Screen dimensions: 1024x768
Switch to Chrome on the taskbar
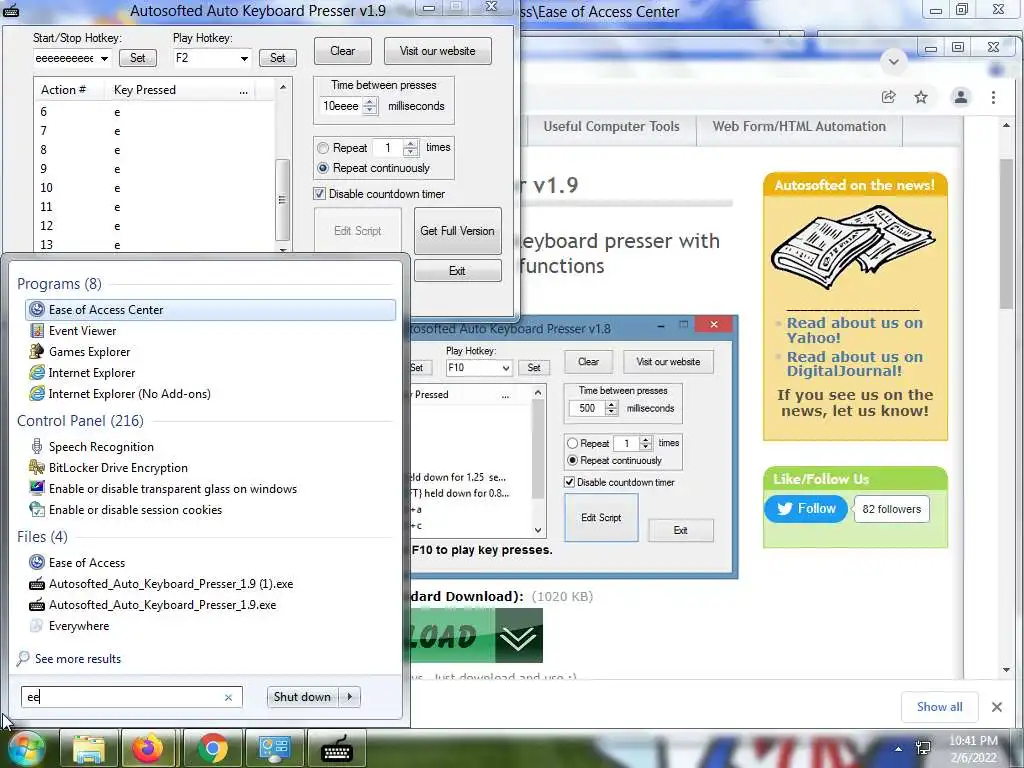[x=212, y=748]
